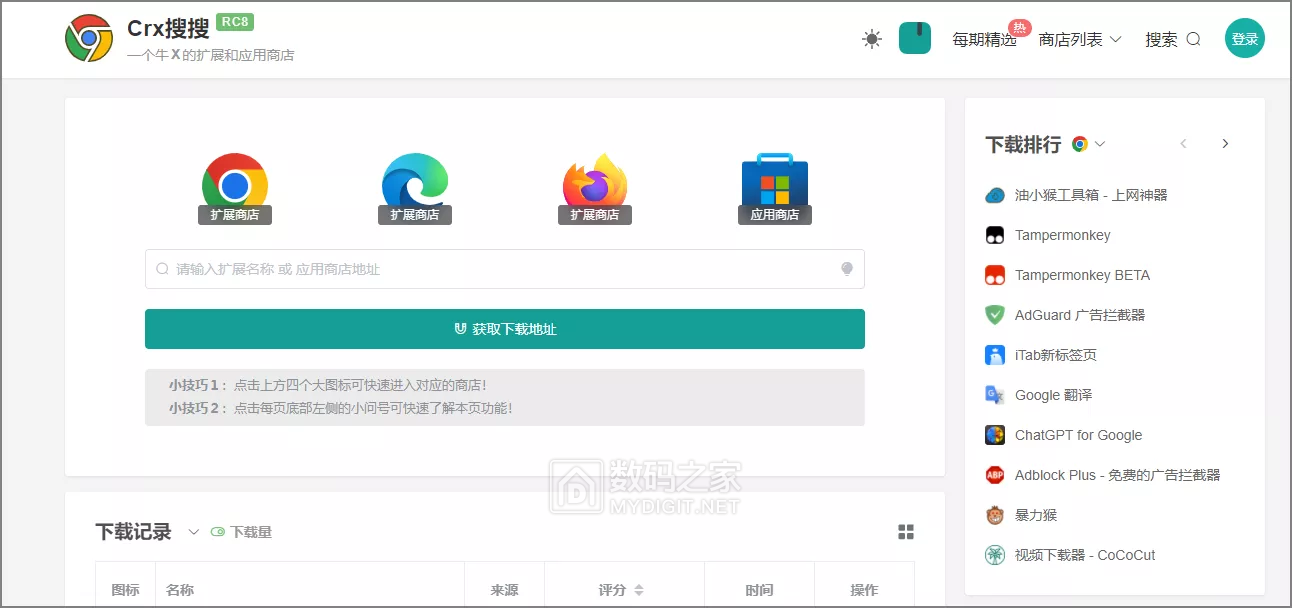Open the Chrome extension store icon
Image resolution: width=1292 pixels, height=608 pixels.
(x=235, y=186)
